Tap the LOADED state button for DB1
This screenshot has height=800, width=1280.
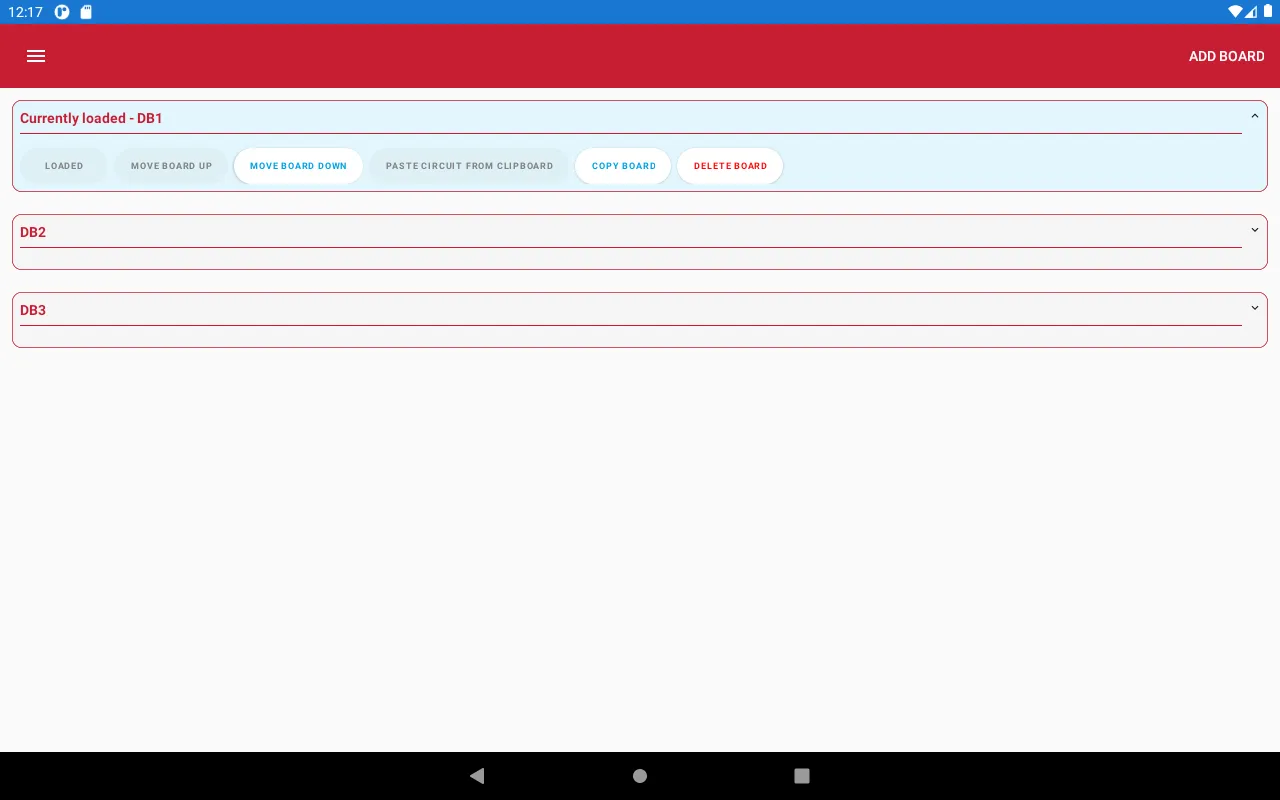click(63, 166)
